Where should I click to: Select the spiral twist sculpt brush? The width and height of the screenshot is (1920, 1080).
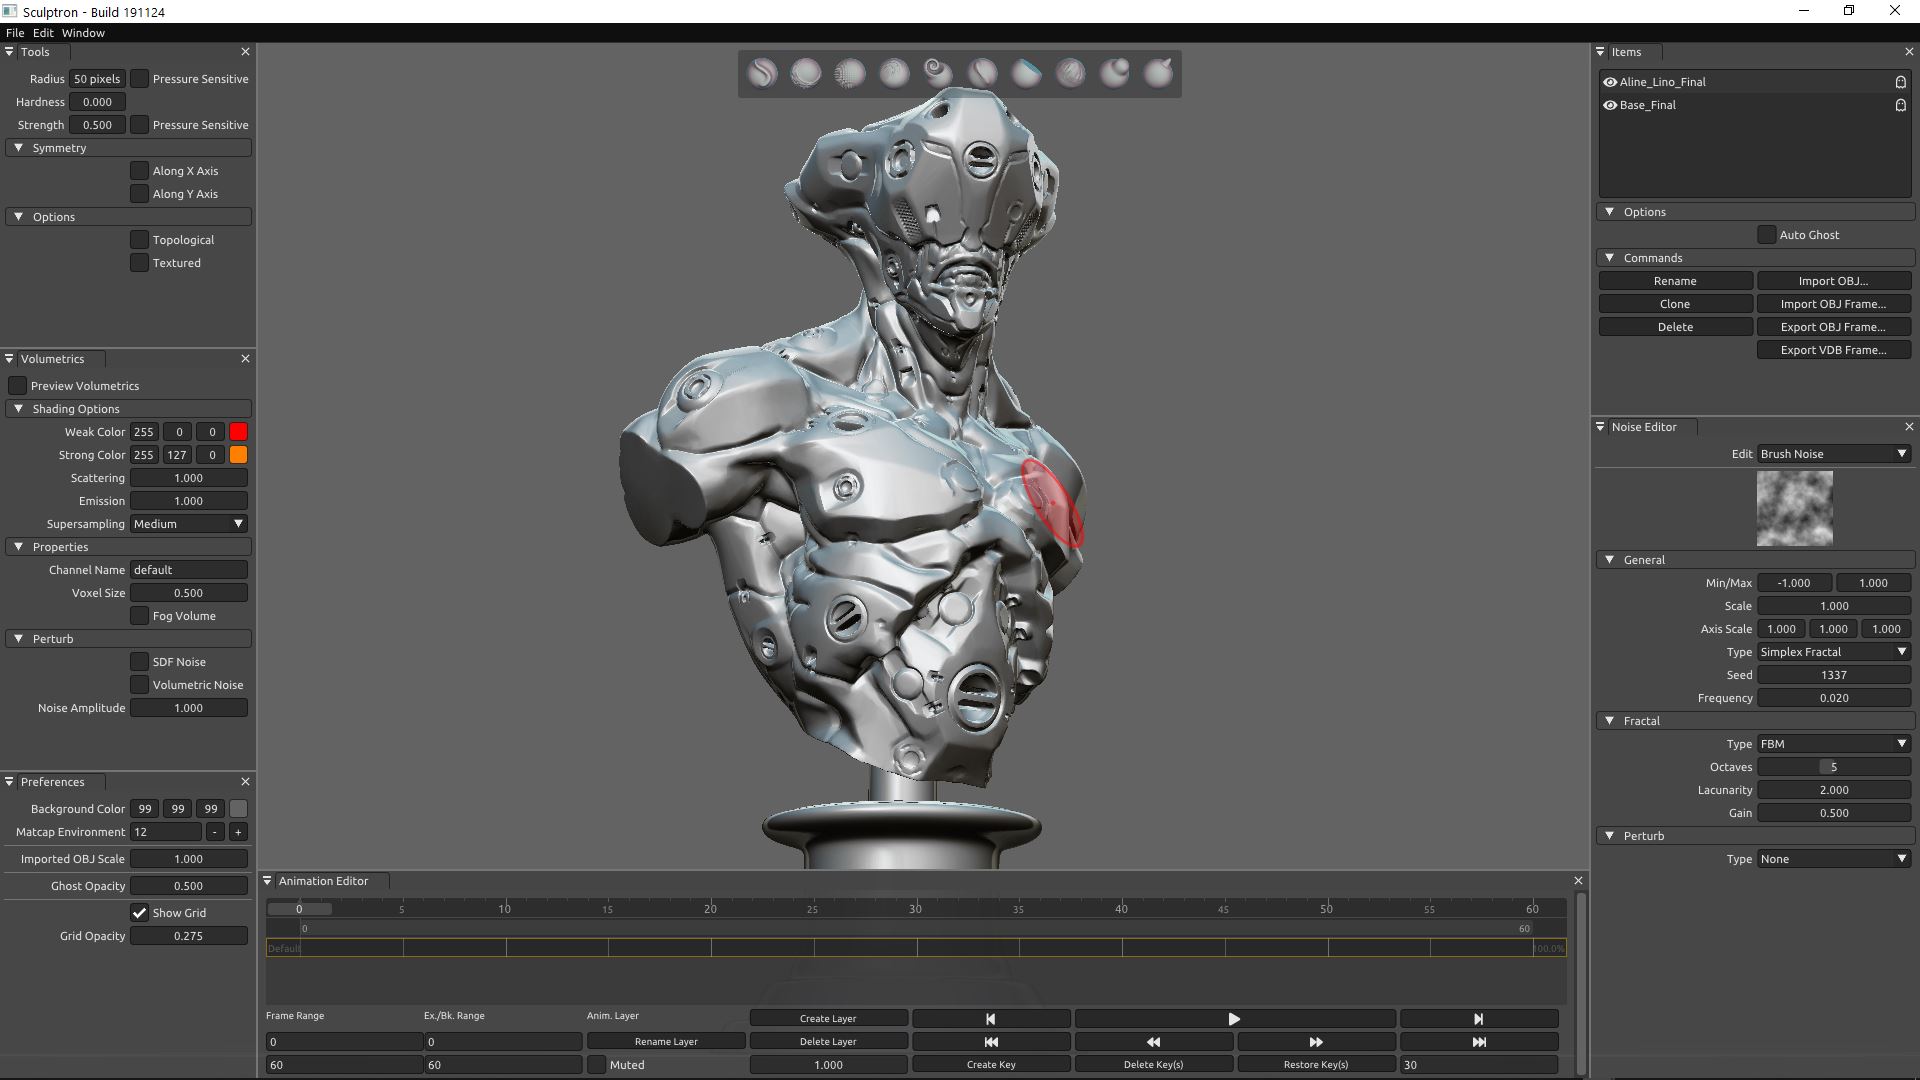[x=938, y=73]
